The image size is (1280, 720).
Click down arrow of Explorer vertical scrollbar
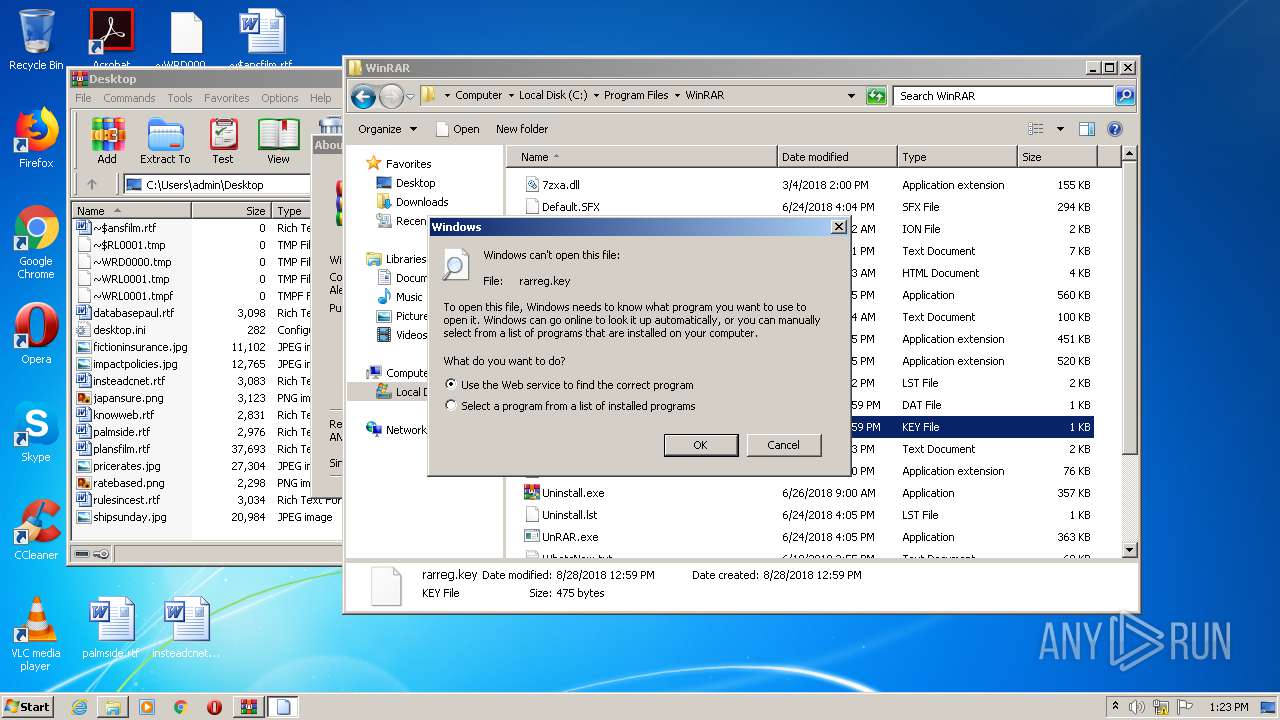click(x=1130, y=550)
